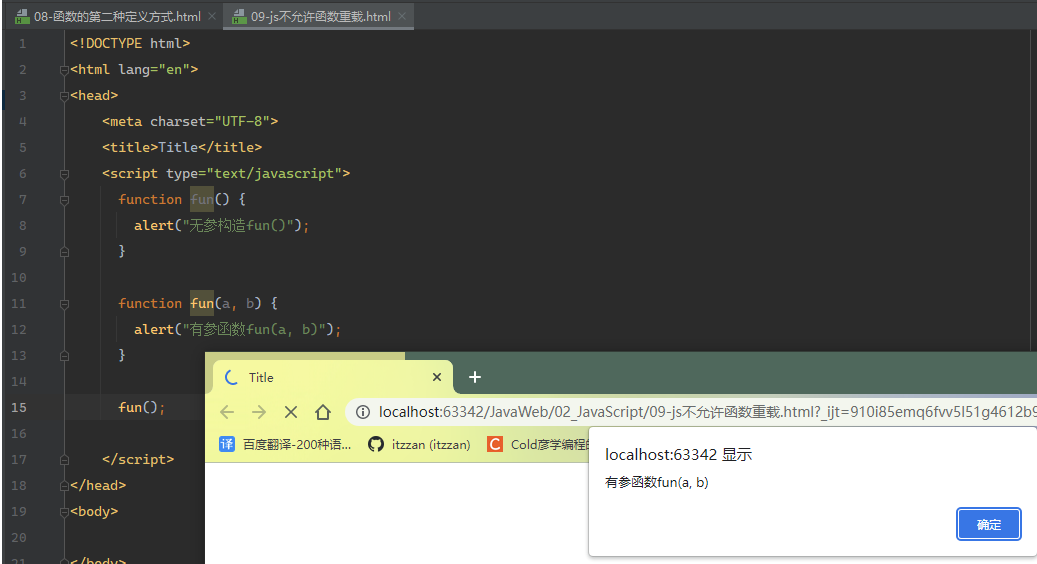Fold the first fun() function on line 7

(64, 200)
